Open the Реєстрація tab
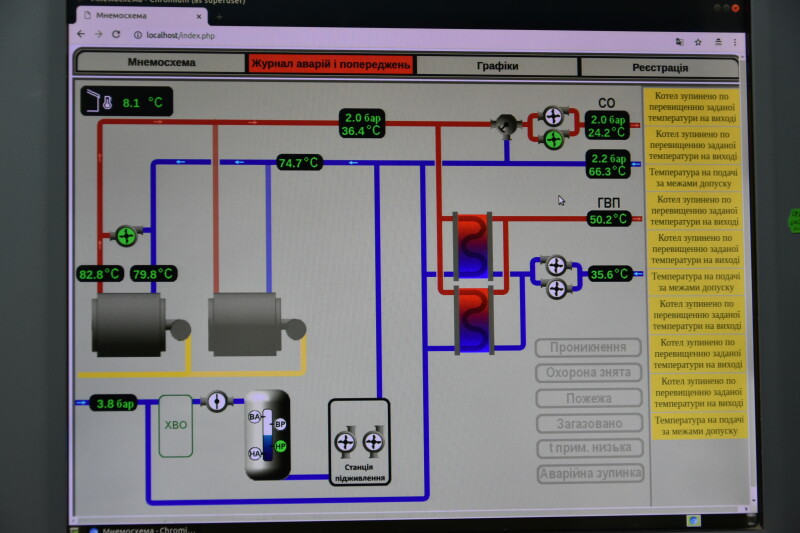This screenshot has width=800, height=533. [660, 67]
